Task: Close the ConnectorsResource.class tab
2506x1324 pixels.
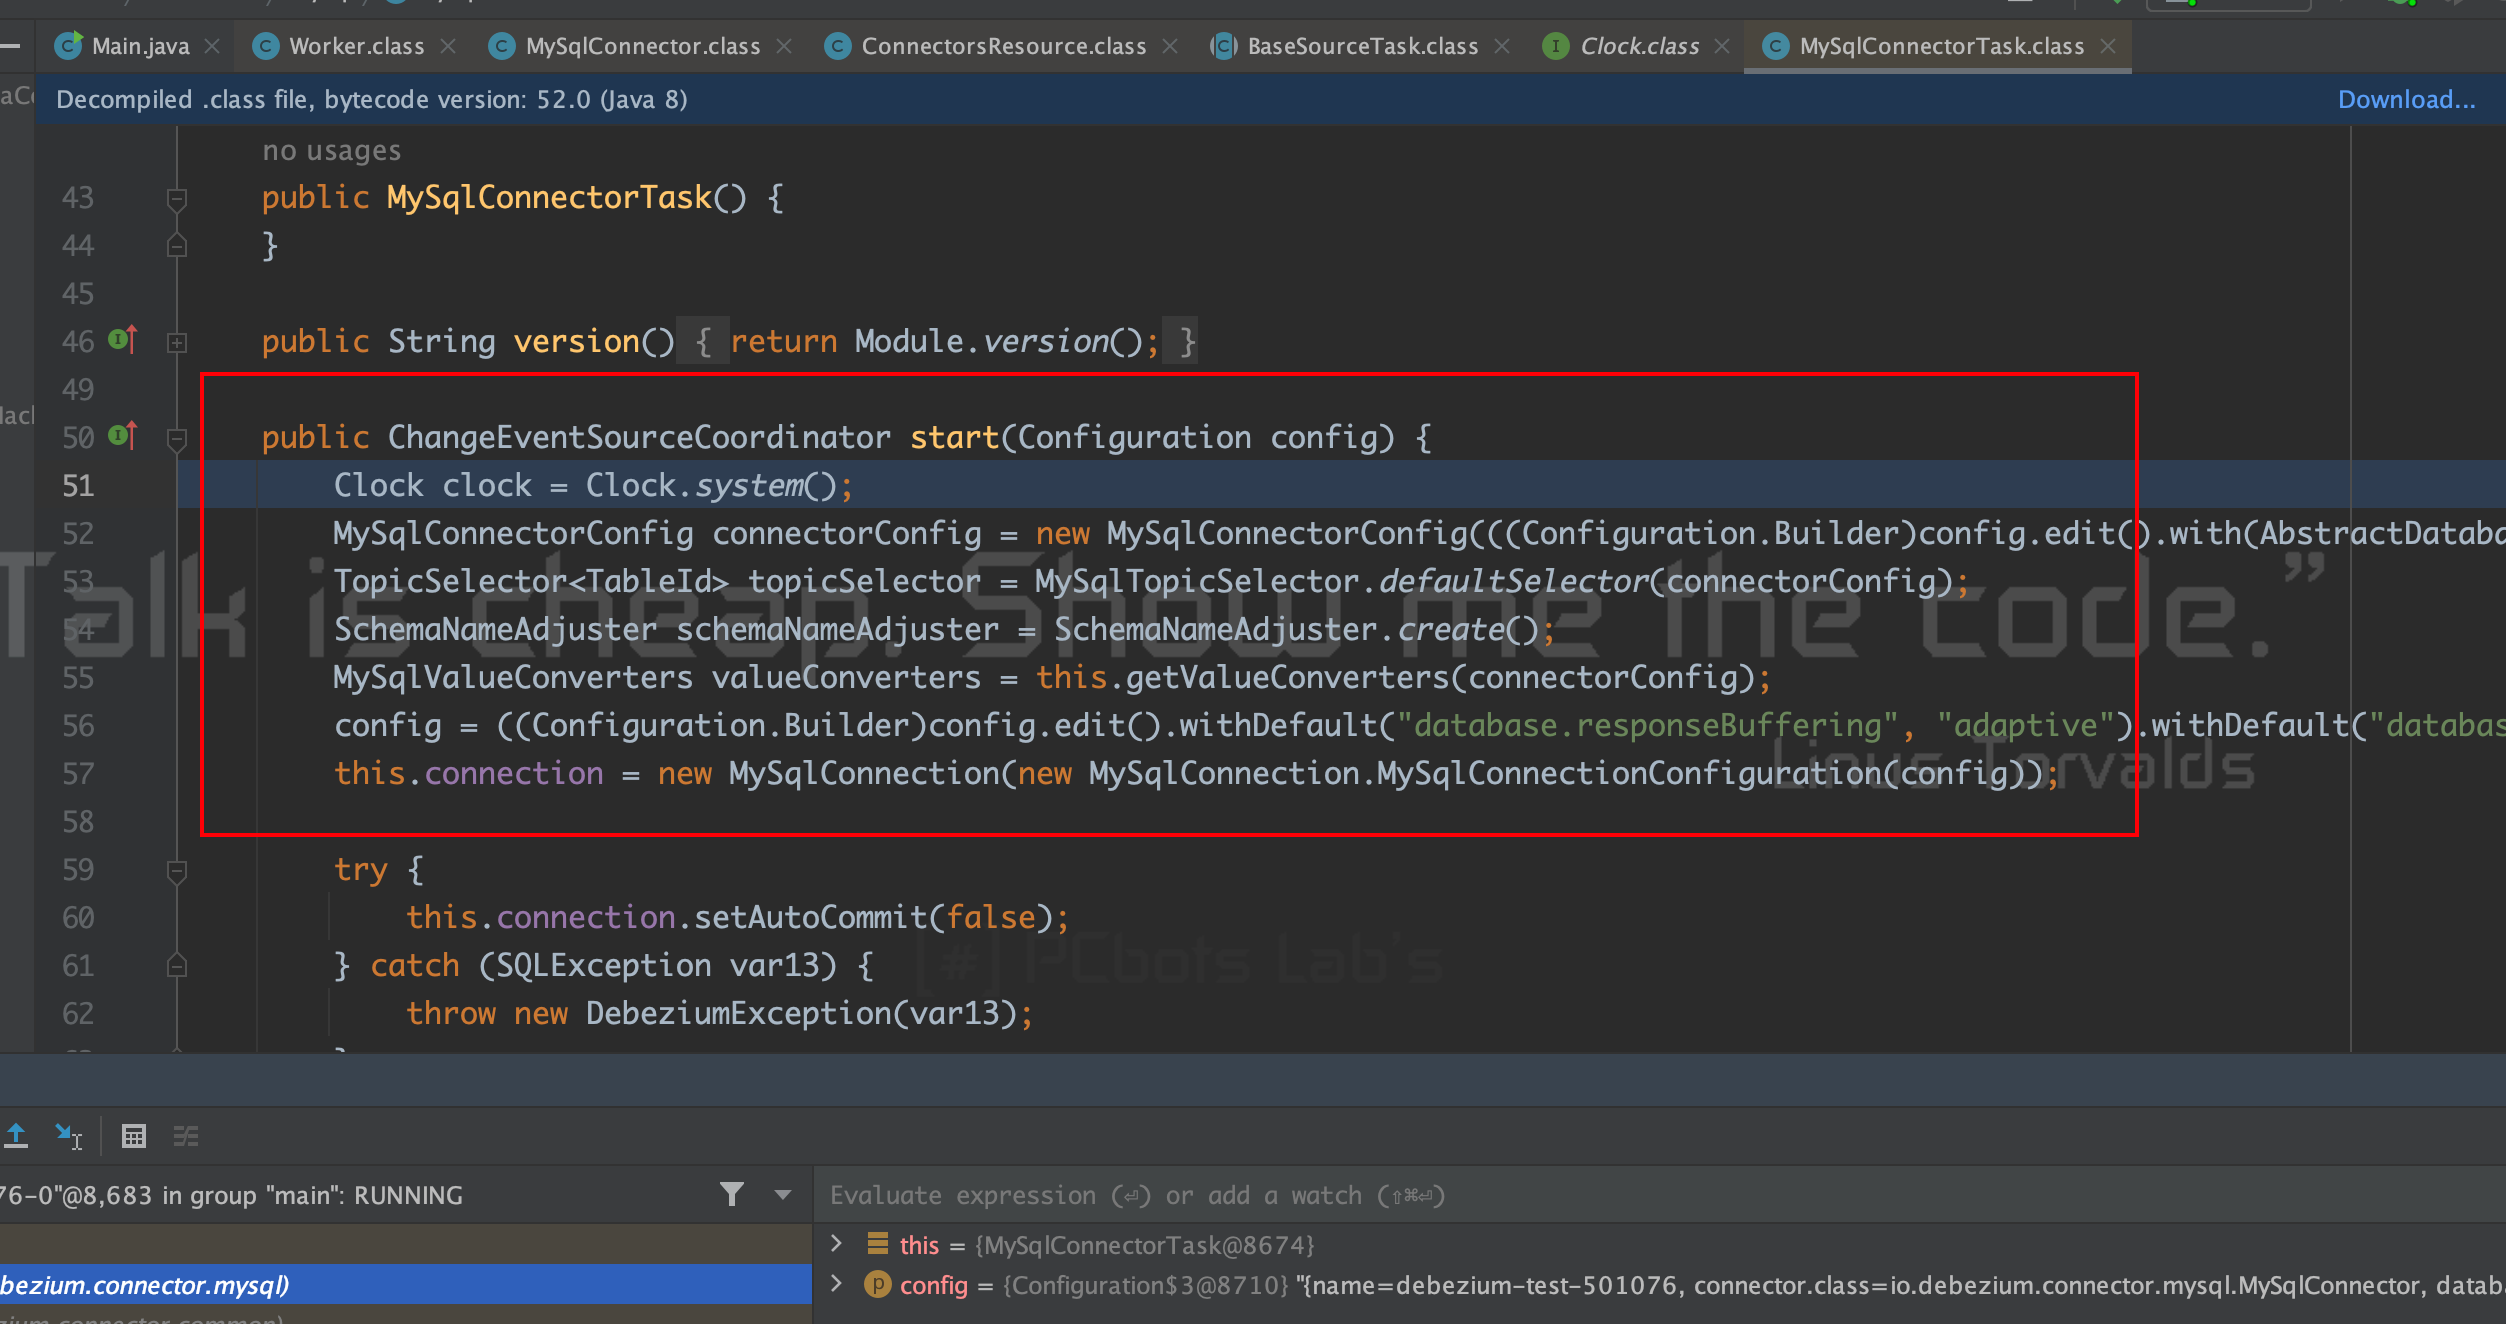Action: (1170, 46)
